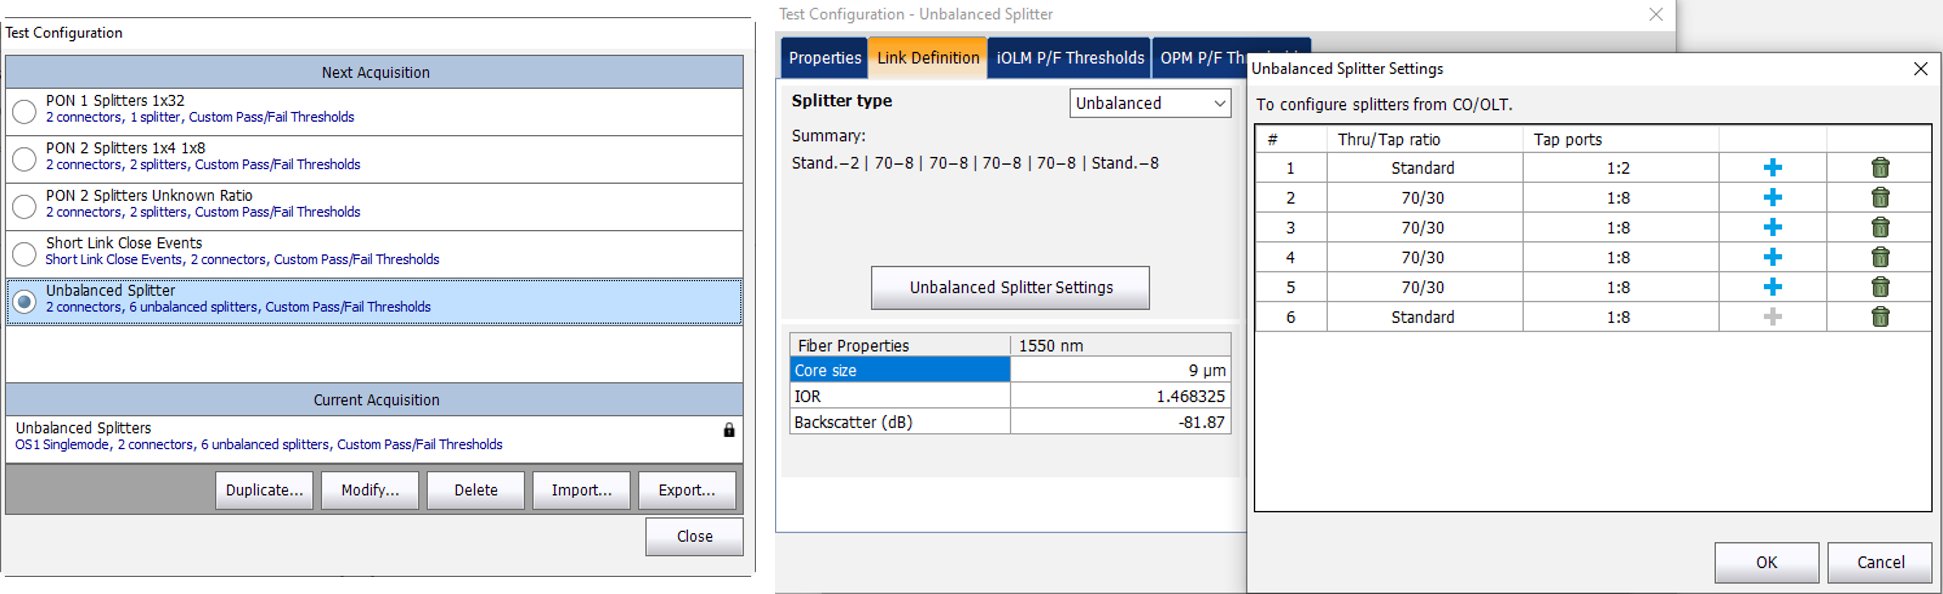Select the Unbalanced Splitters current acquisition entry
This screenshot has height=594, width=1943.
click(x=375, y=438)
